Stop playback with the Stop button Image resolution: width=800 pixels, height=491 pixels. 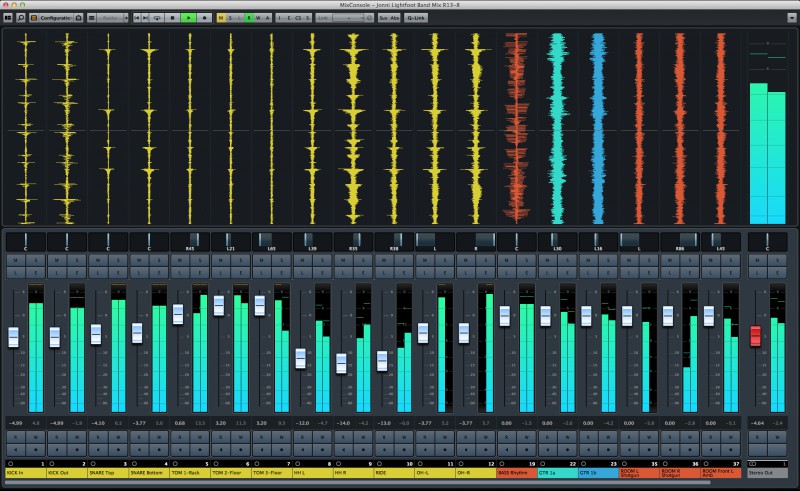[172, 18]
